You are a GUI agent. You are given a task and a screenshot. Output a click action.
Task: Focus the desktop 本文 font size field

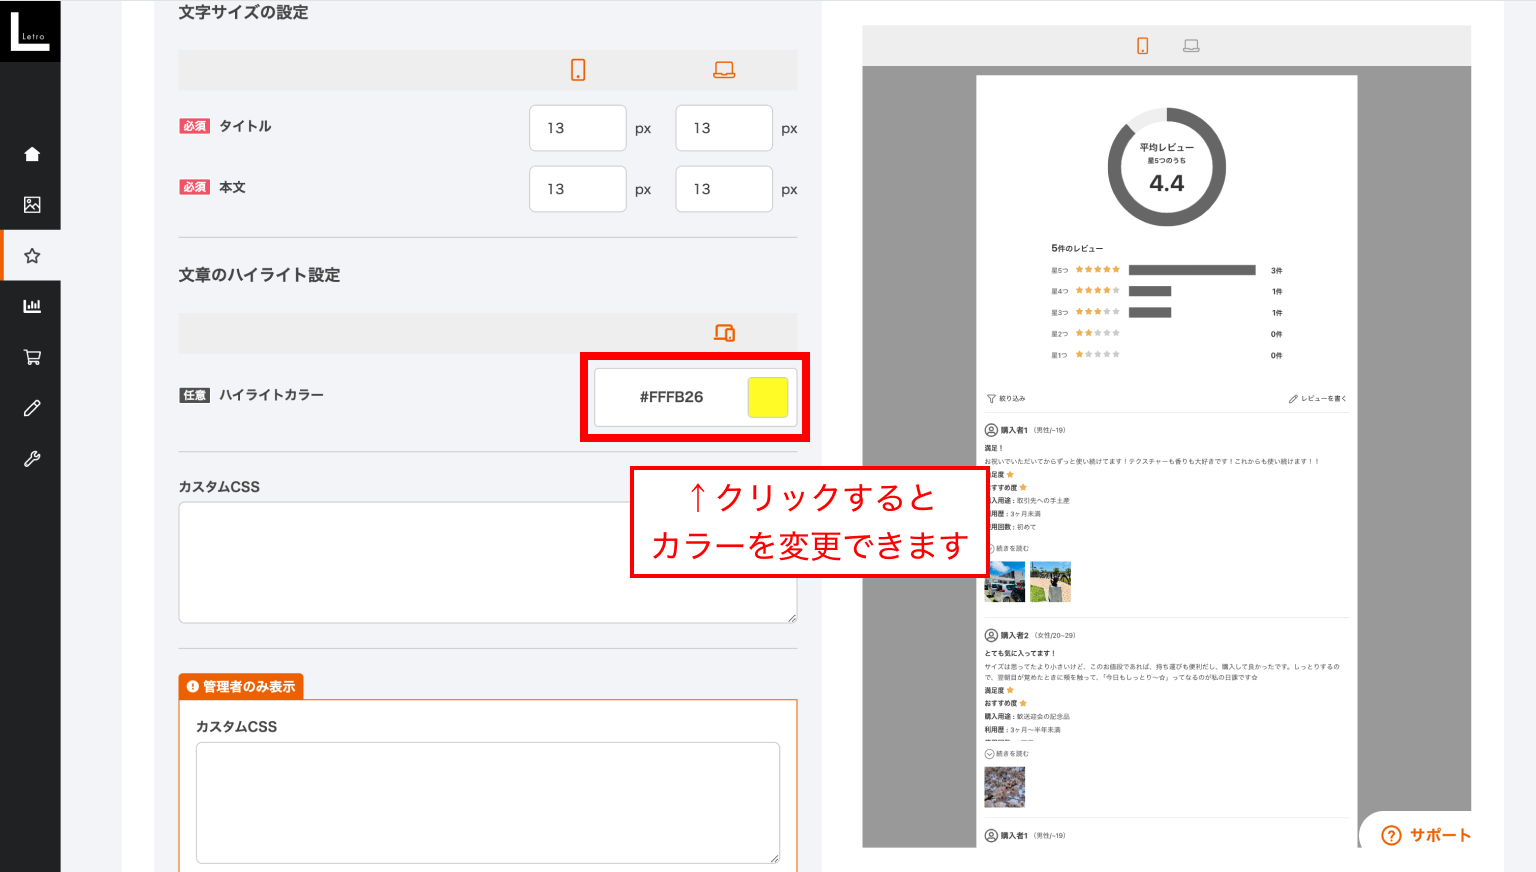coord(723,189)
